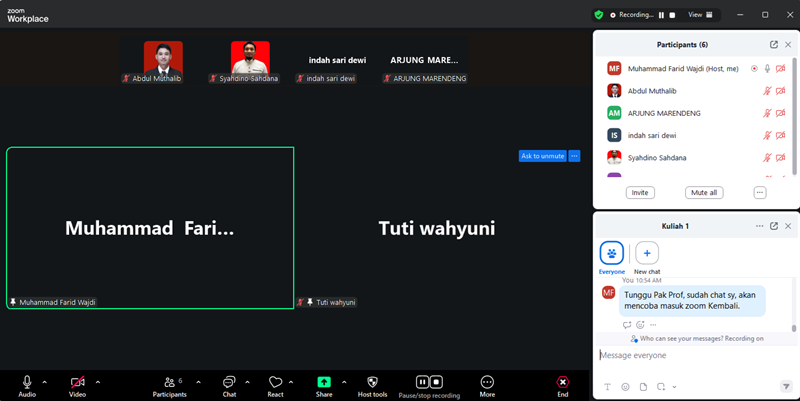
Task: Open participants panel more options button
Action: 760,192
